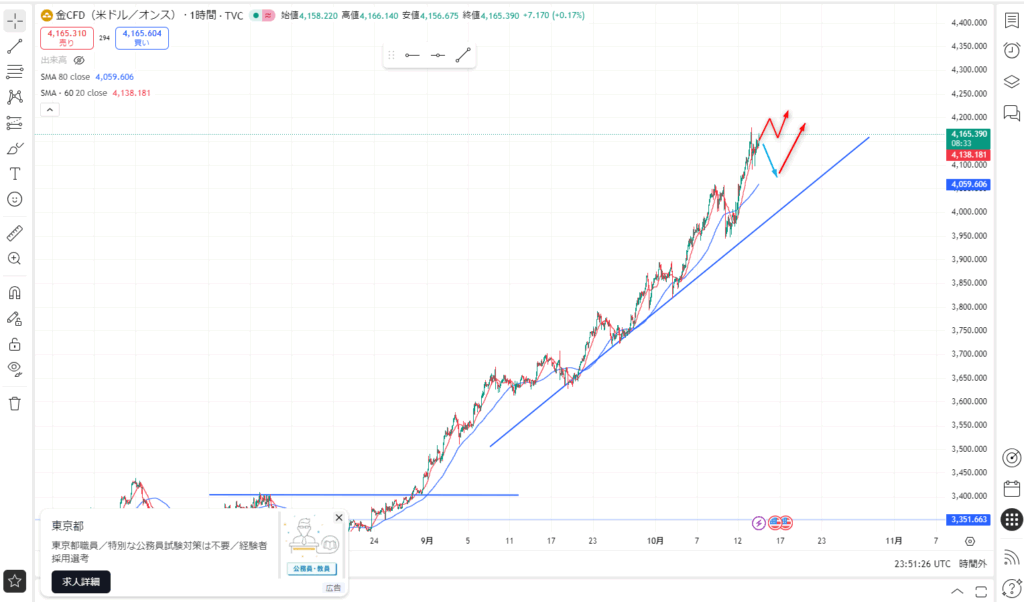
Task: Close the 東京都 advertisement popup
Action: pyautogui.click(x=339, y=518)
